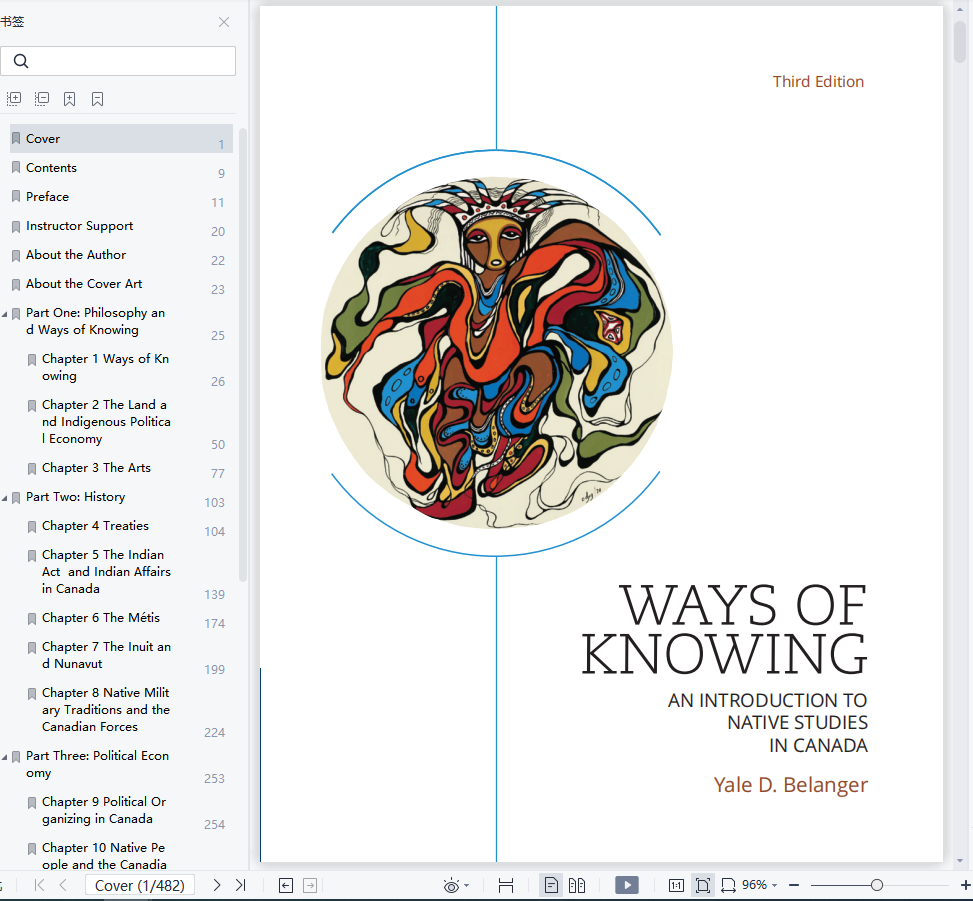This screenshot has width=973, height=901.
Task: Switch to two-page view
Action: (577, 885)
